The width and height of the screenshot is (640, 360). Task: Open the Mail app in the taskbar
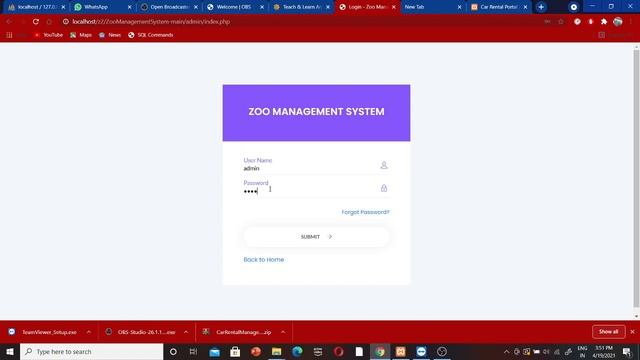click(214, 351)
